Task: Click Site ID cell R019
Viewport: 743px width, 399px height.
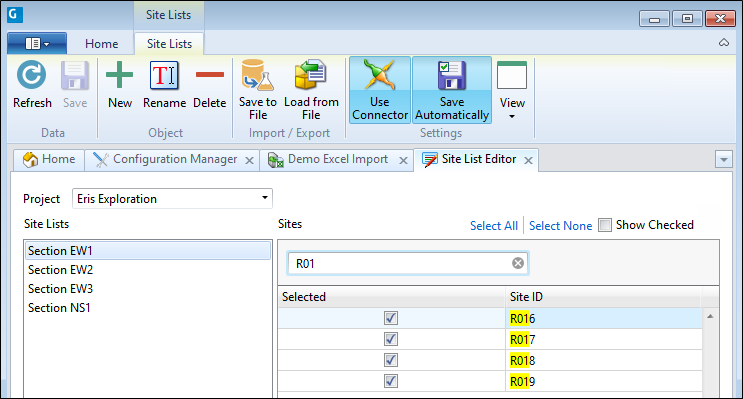Action: click(604, 381)
